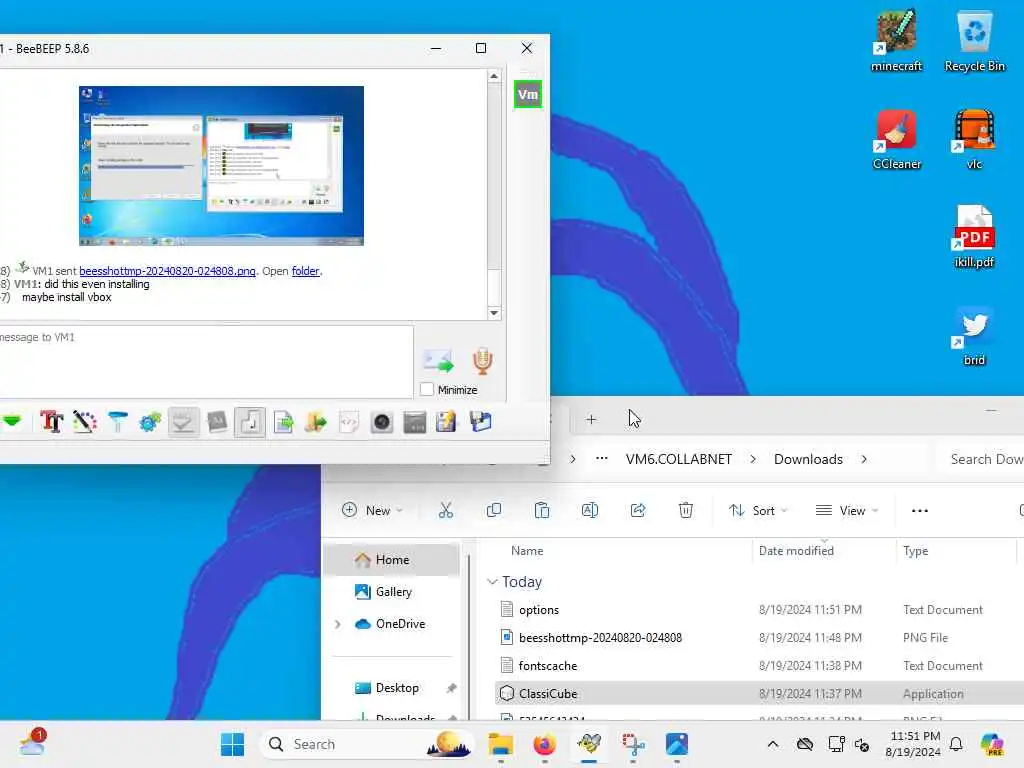
Task: Click the BeeBEEP chat scrollbar up arrow
Action: pyautogui.click(x=494, y=76)
